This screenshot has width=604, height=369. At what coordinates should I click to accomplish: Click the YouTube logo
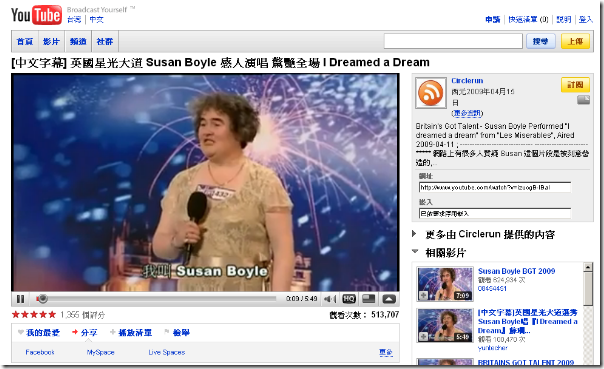click(x=36, y=15)
